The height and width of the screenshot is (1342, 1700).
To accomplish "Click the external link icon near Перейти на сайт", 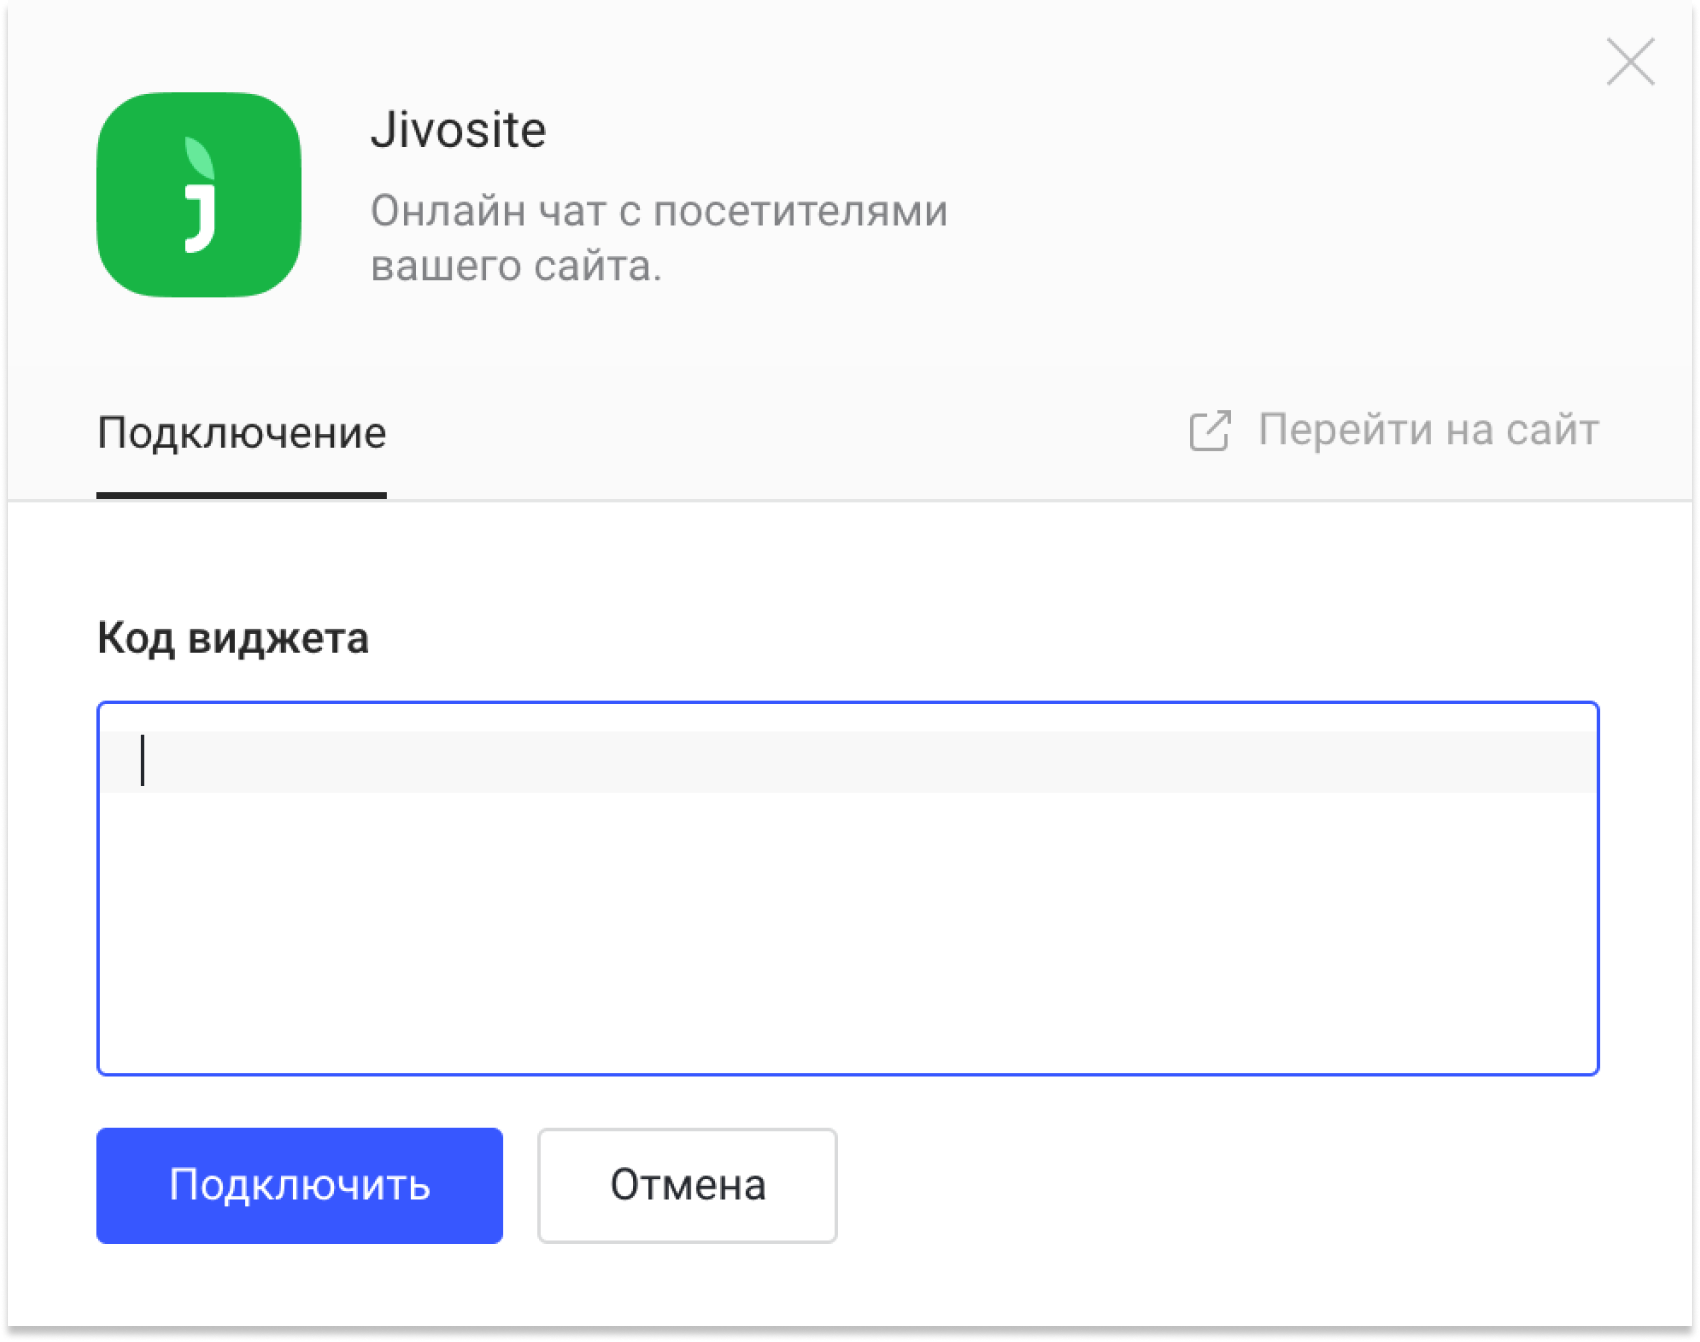I will point(1210,431).
